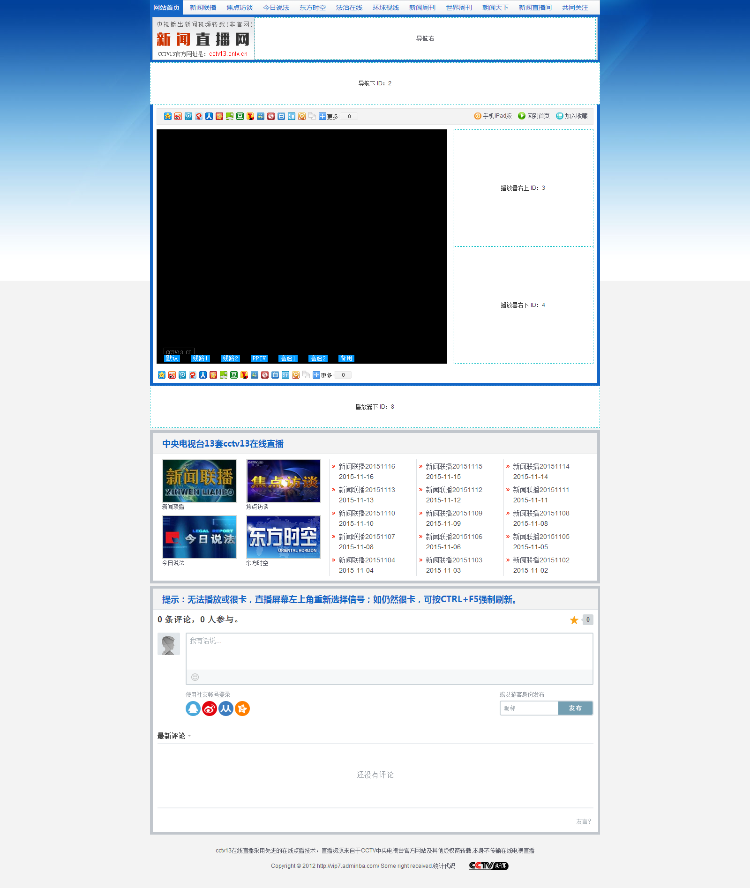This screenshot has height=888, width=750.
Task: Click the grey user avatar beside comment box
Action: (x=168, y=644)
